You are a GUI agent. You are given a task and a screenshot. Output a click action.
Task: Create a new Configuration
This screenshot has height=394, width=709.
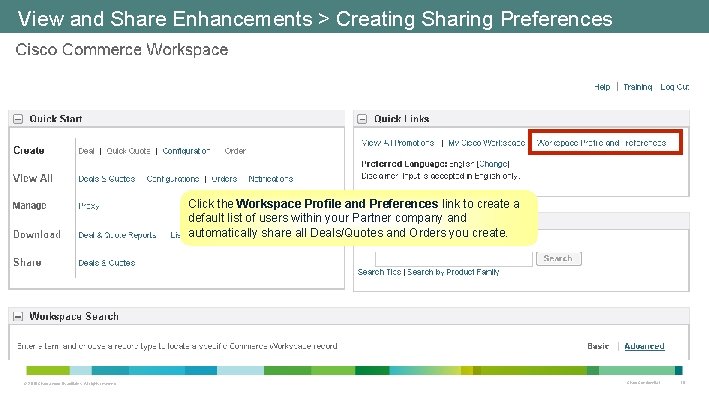(186, 151)
